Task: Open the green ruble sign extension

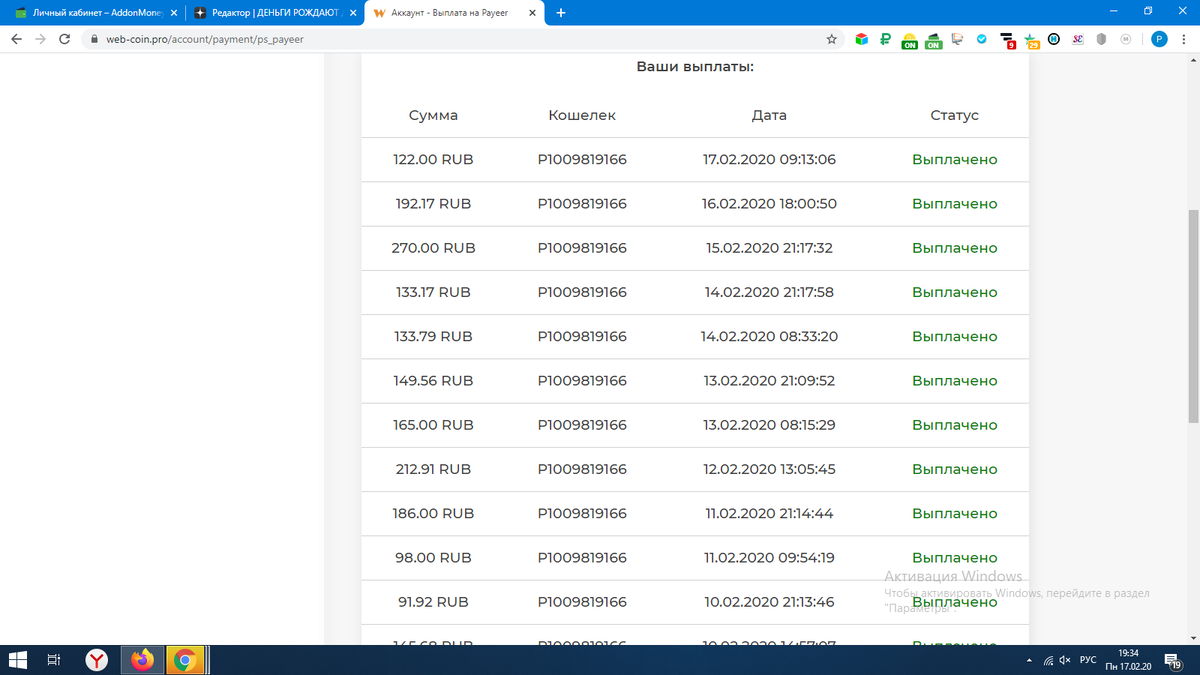Action: pos(885,40)
